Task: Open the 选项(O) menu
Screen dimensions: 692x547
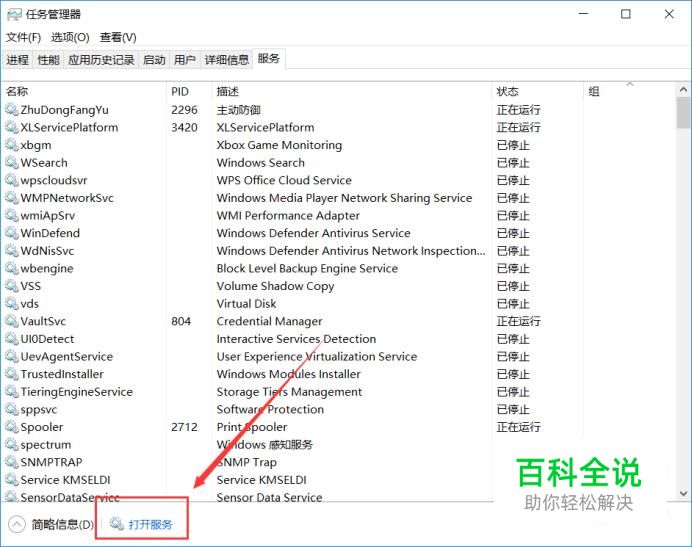Action: 70,38
